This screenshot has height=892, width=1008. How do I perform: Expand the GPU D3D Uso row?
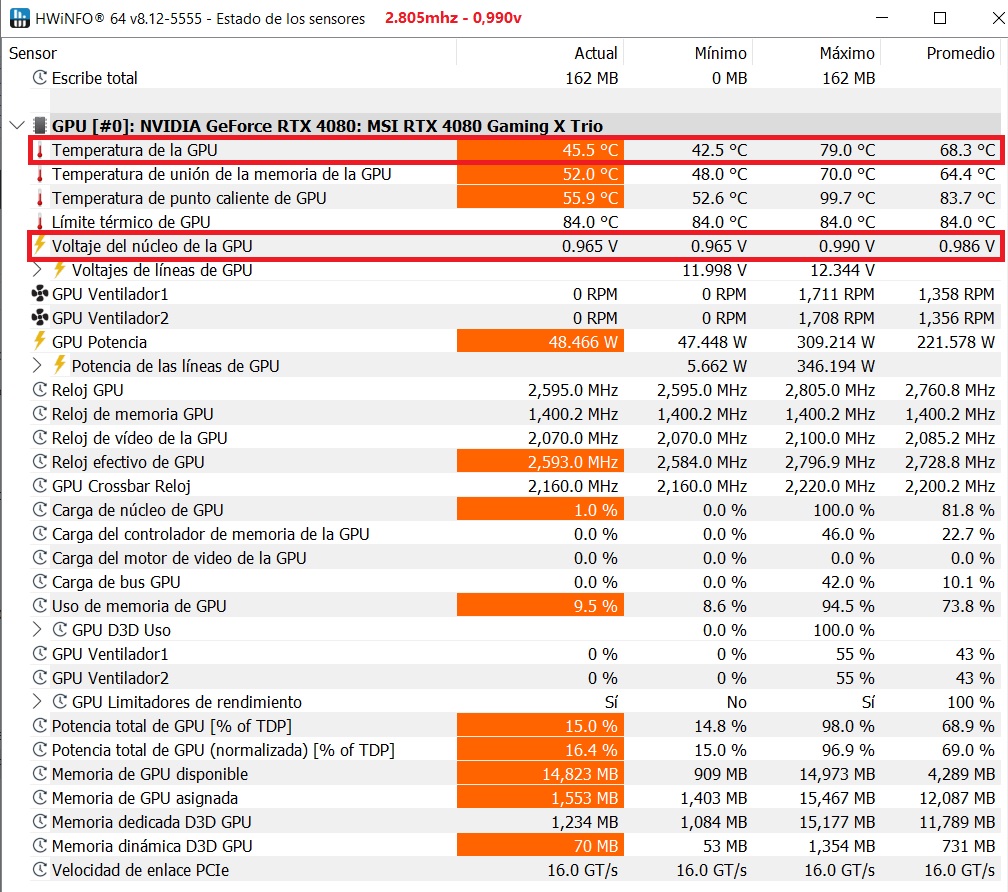click(x=37, y=630)
